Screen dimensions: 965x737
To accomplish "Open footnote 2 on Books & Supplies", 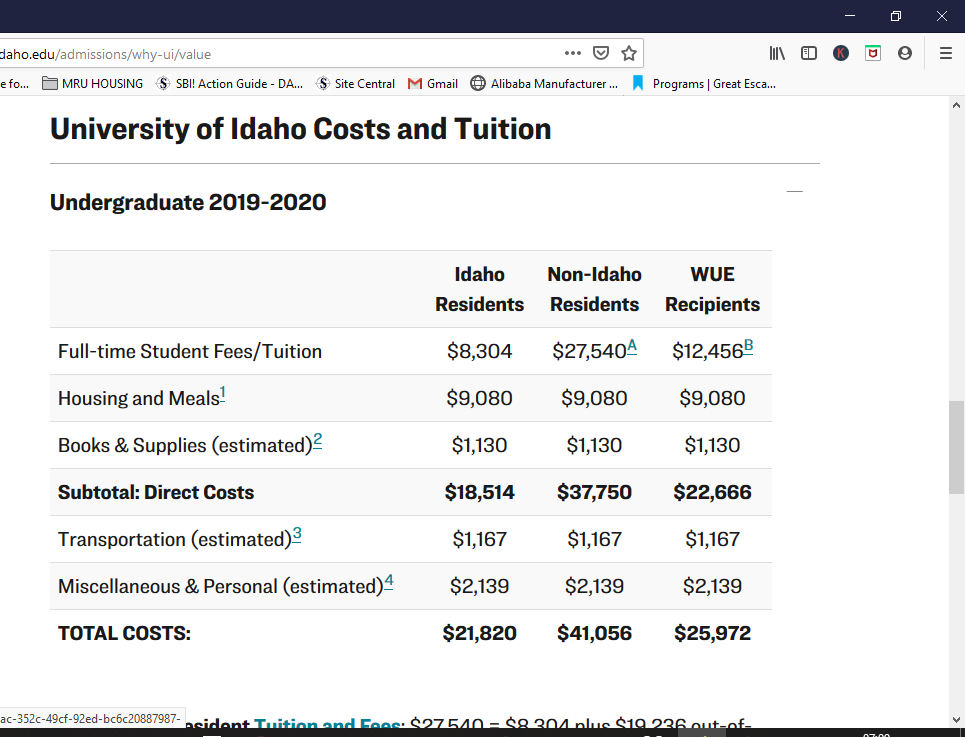I will click(x=318, y=440).
